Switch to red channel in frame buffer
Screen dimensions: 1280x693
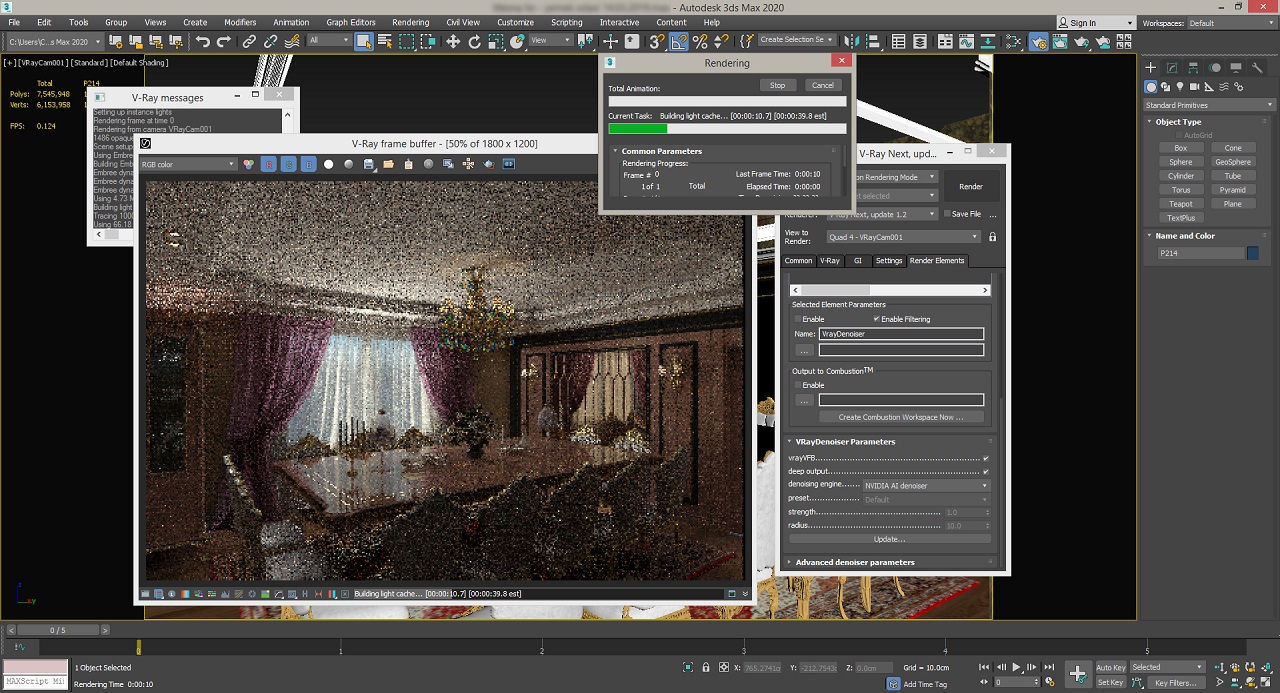(x=268, y=164)
